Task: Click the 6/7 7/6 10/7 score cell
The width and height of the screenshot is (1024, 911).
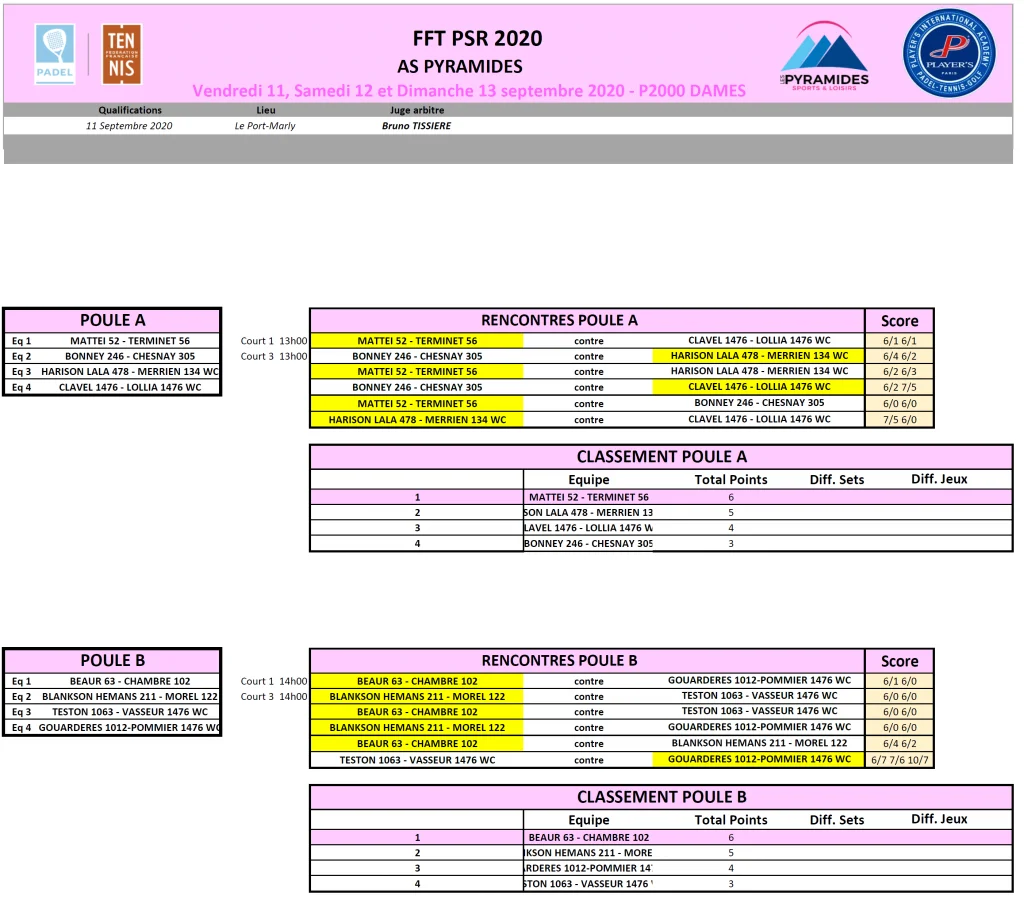Action: coord(898,760)
